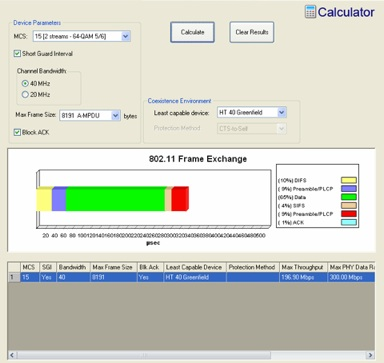Click the Bandwidth column header
This screenshot has width=384, height=363.
(x=73, y=267)
